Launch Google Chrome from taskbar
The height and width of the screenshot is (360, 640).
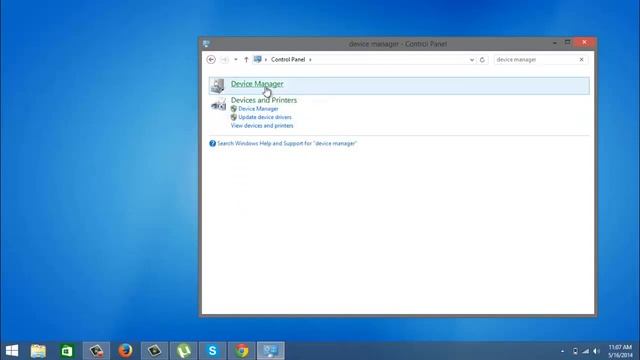(x=242, y=351)
